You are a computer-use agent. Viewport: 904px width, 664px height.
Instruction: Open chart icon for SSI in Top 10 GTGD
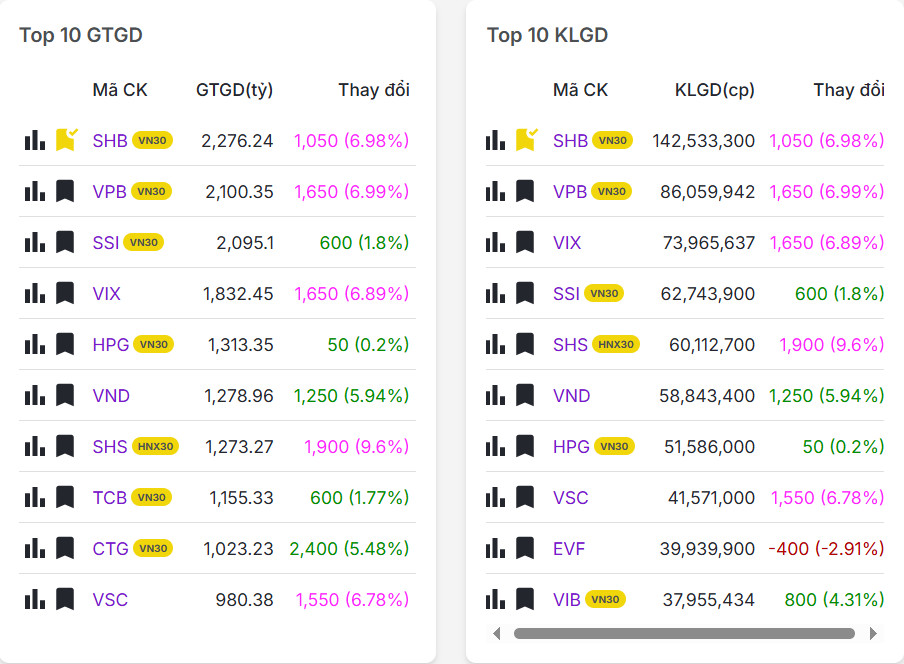pos(35,242)
